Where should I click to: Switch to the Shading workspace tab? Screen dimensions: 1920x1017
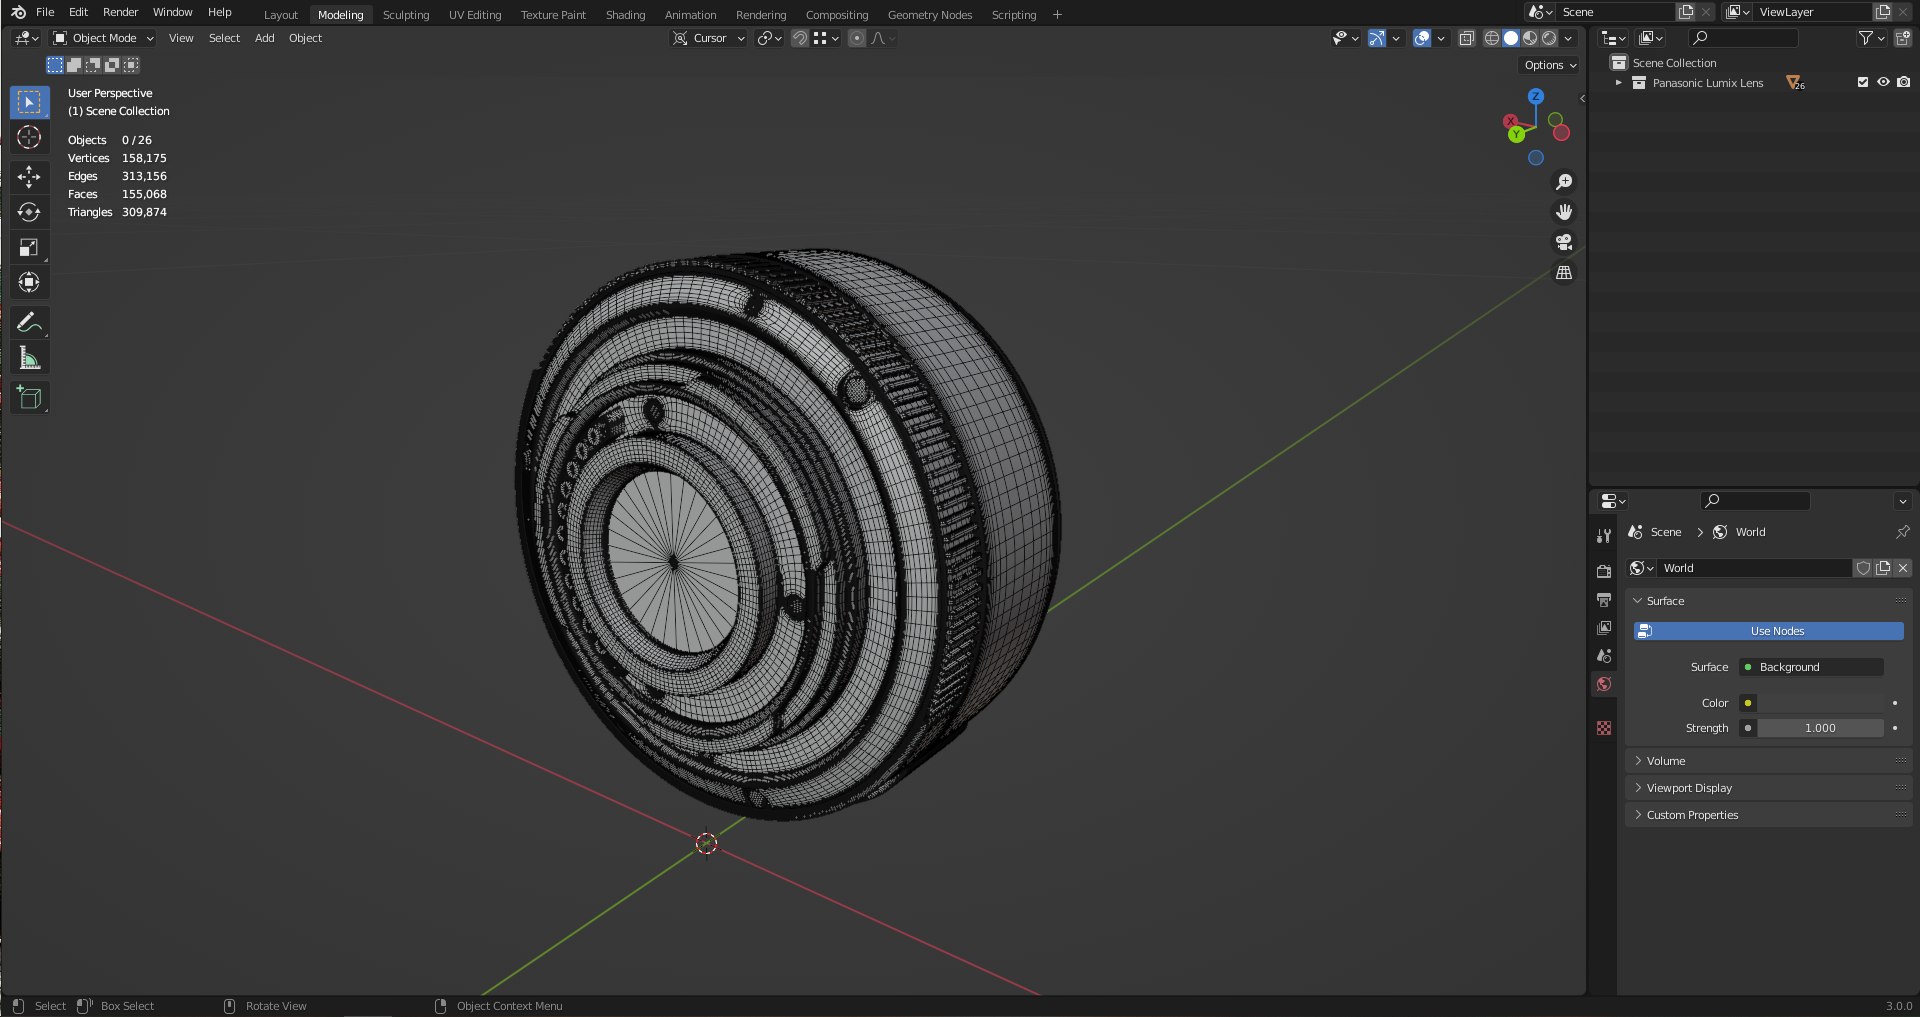[x=625, y=15]
